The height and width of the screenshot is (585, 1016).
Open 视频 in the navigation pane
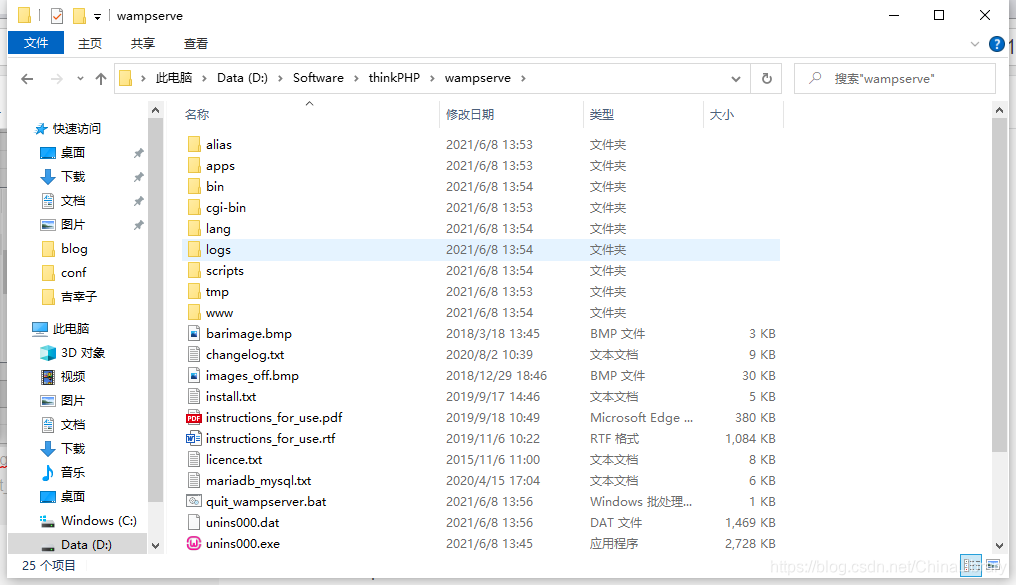point(73,377)
